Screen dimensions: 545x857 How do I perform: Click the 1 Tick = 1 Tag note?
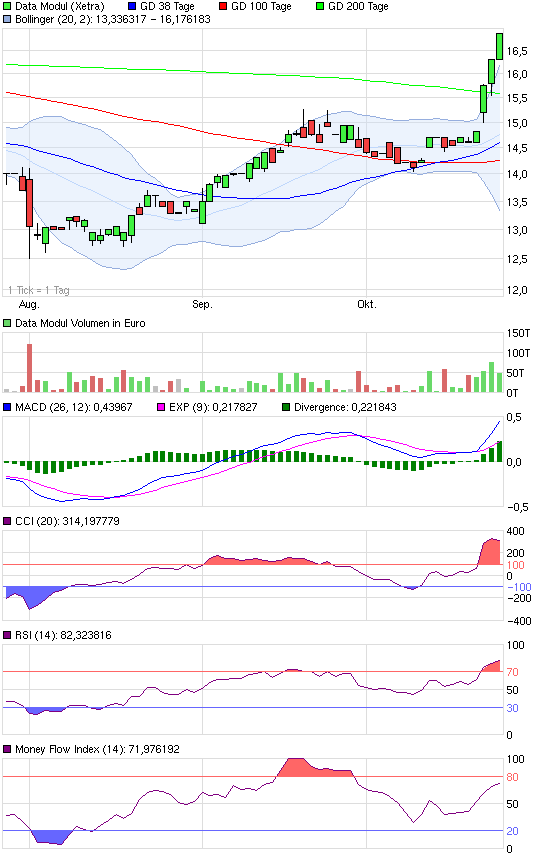[39, 290]
